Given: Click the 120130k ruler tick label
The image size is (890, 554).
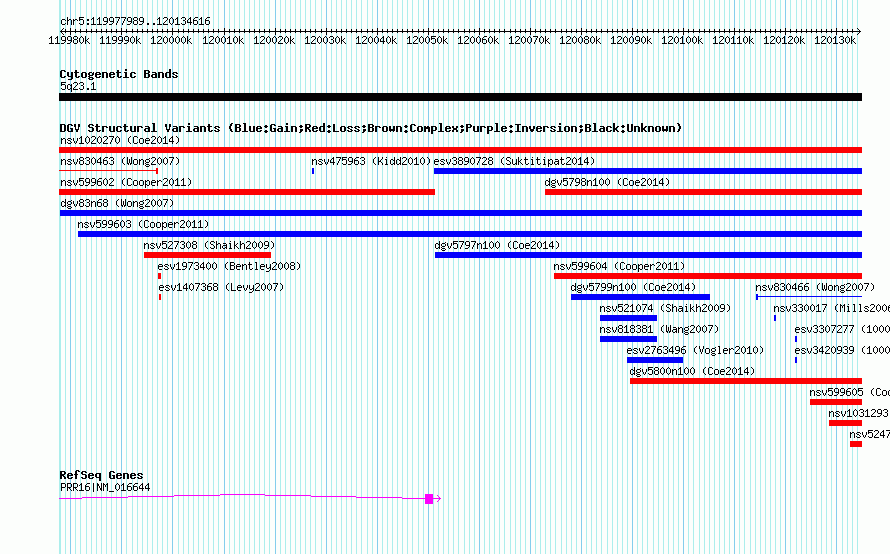Looking at the screenshot, I should [x=835, y=41].
